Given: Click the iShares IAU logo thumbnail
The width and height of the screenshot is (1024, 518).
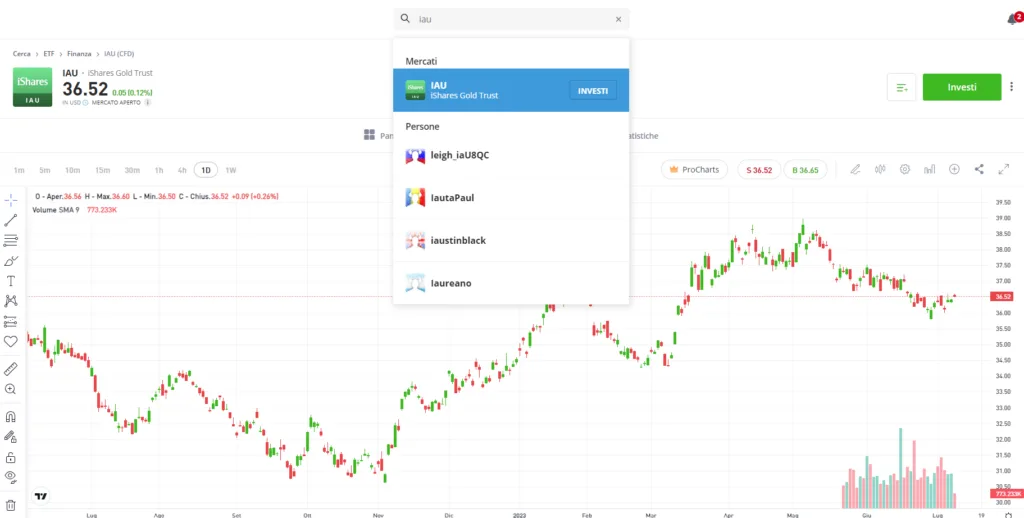Looking at the screenshot, I should click(33, 87).
